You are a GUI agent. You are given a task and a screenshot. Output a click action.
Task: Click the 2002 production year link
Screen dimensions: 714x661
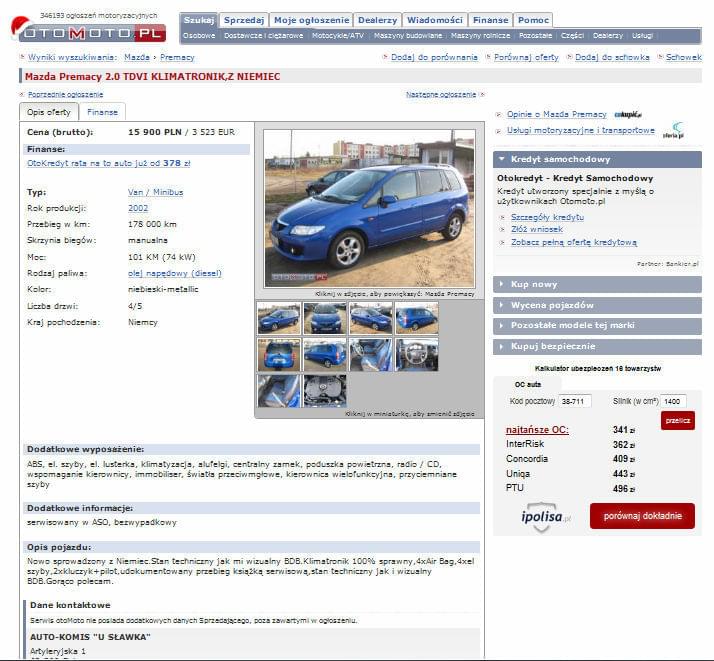coord(138,208)
